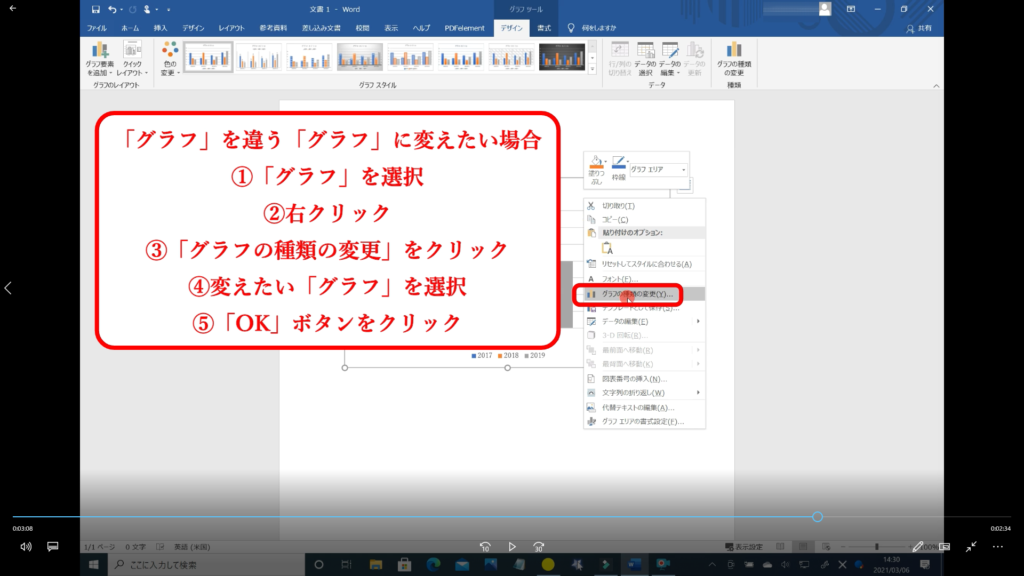Click the video progress slider handle

tap(817, 517)
